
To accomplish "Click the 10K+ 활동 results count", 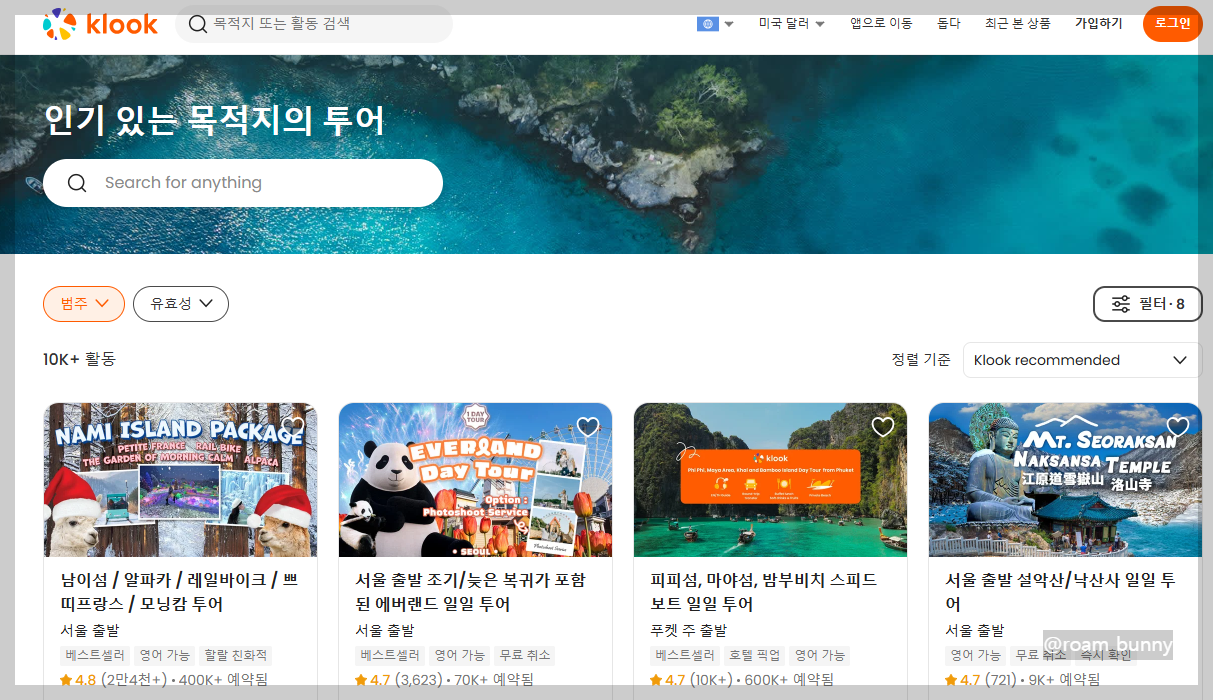I will tap(80, 359).
